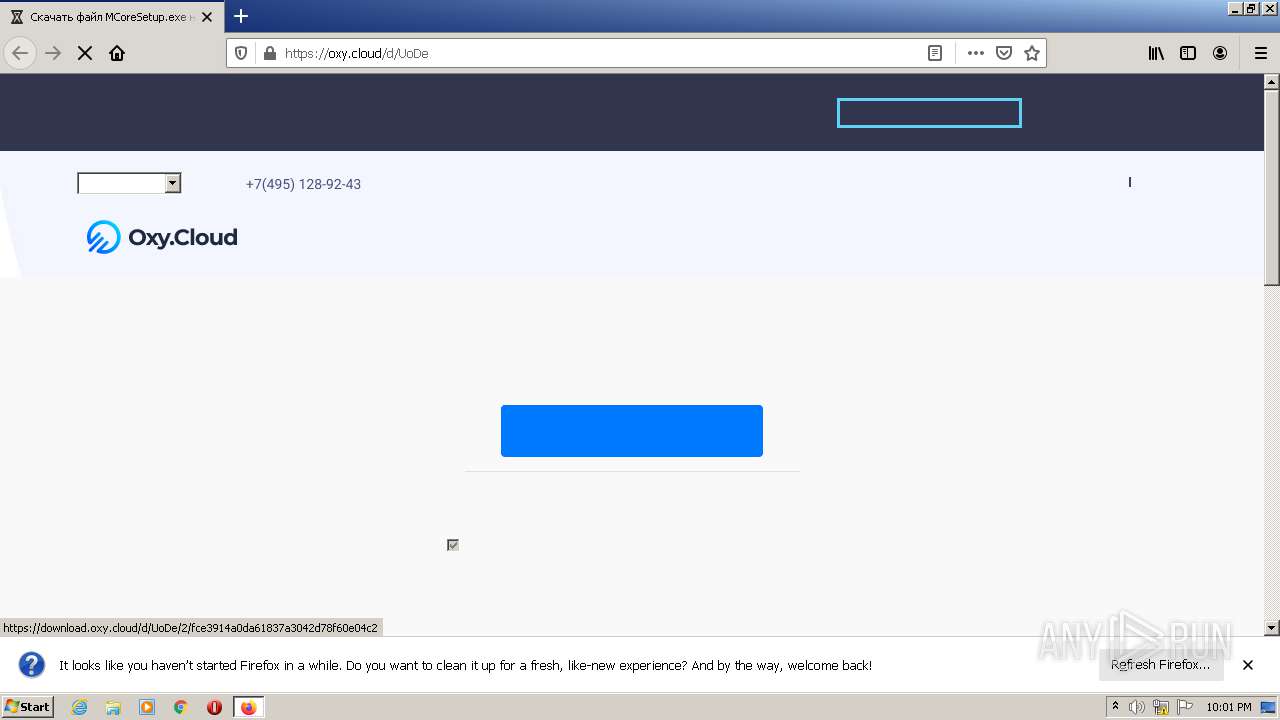The width and height of the screenshot is (1280, 720).
Task: Open tracking protection shield info
Action: [241, 53]
